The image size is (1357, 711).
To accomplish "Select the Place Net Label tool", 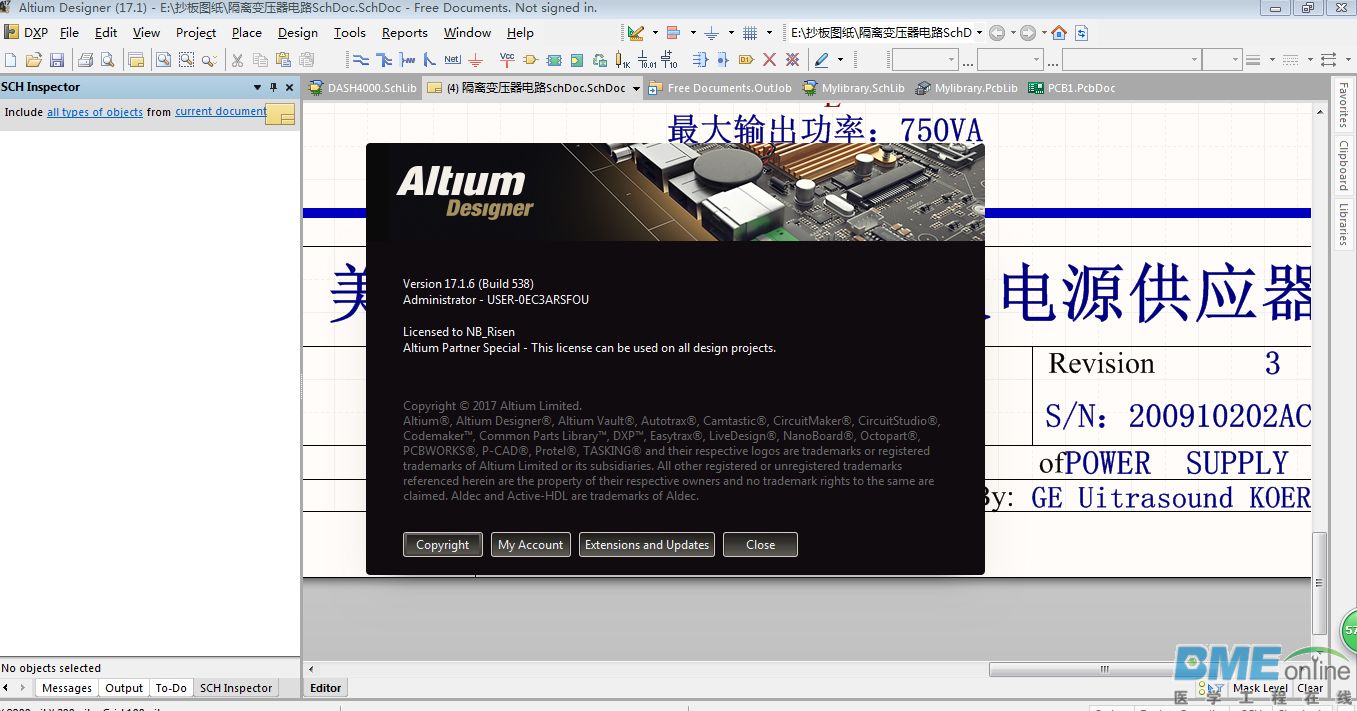I will coord(452,59).
